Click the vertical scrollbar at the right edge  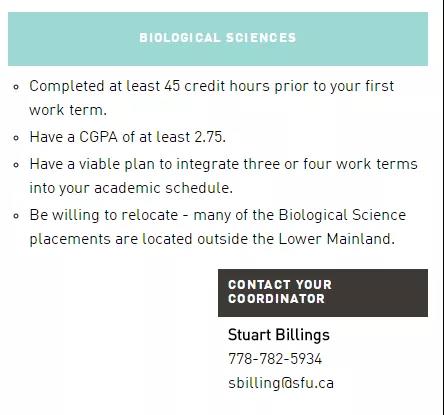[442, 207]
